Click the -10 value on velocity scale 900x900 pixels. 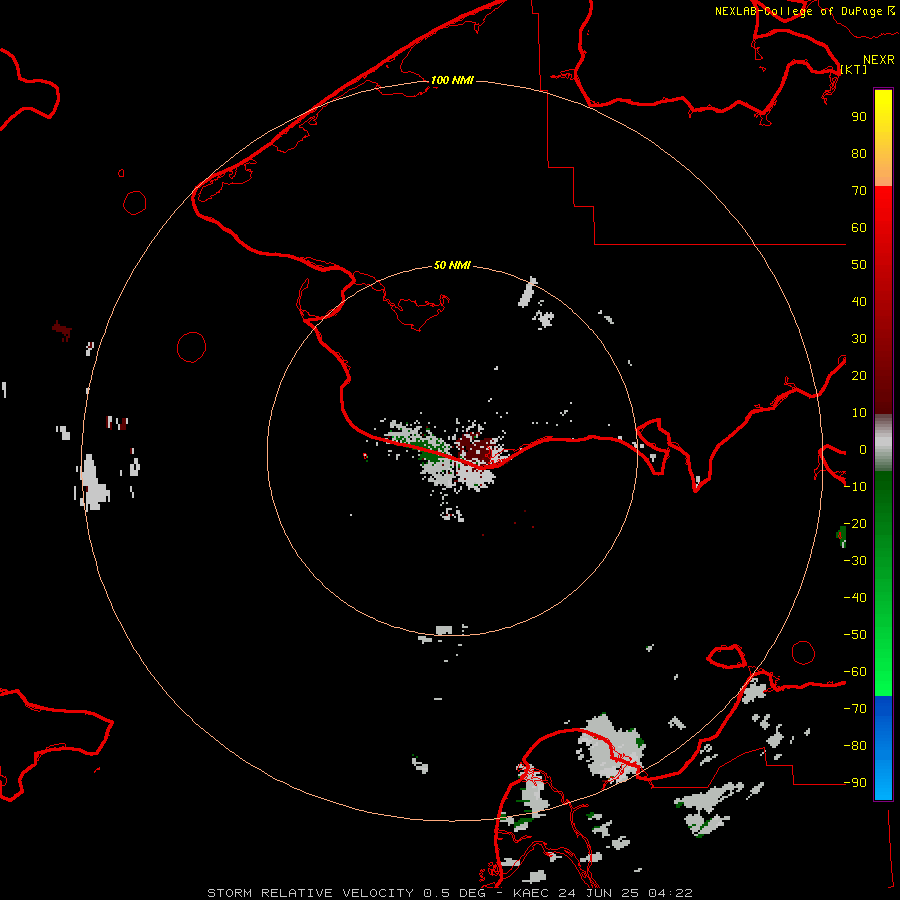coord(855,487)
